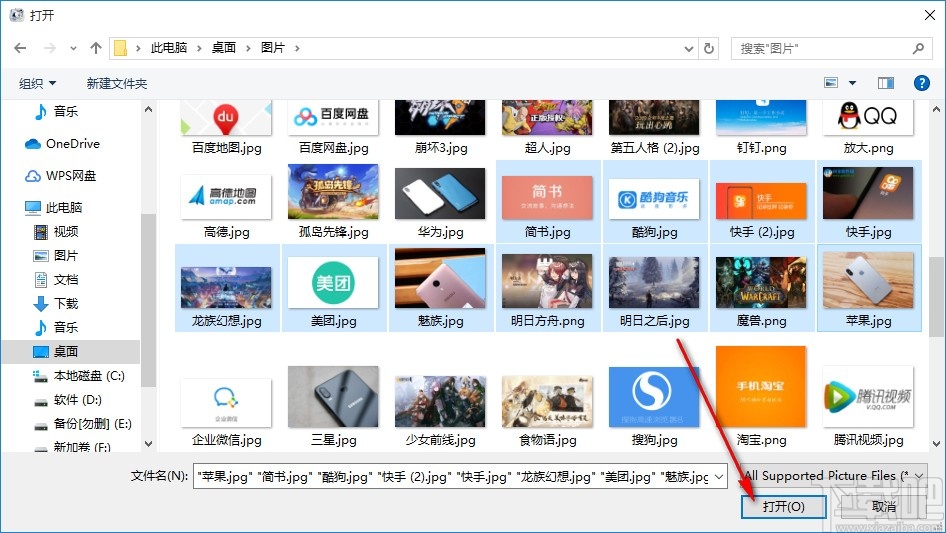Open 文档 folder in navigation pane
946x533 pixels.
56,279
